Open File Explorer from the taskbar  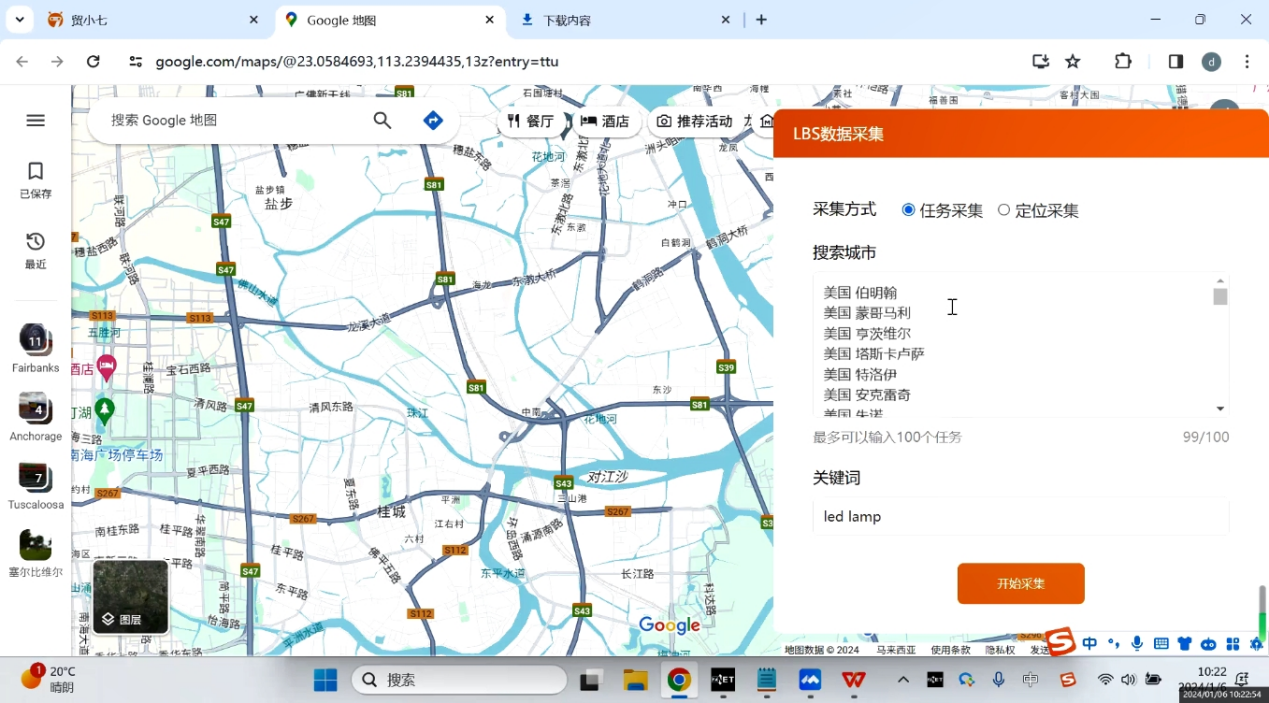click(x=636, y=680)
